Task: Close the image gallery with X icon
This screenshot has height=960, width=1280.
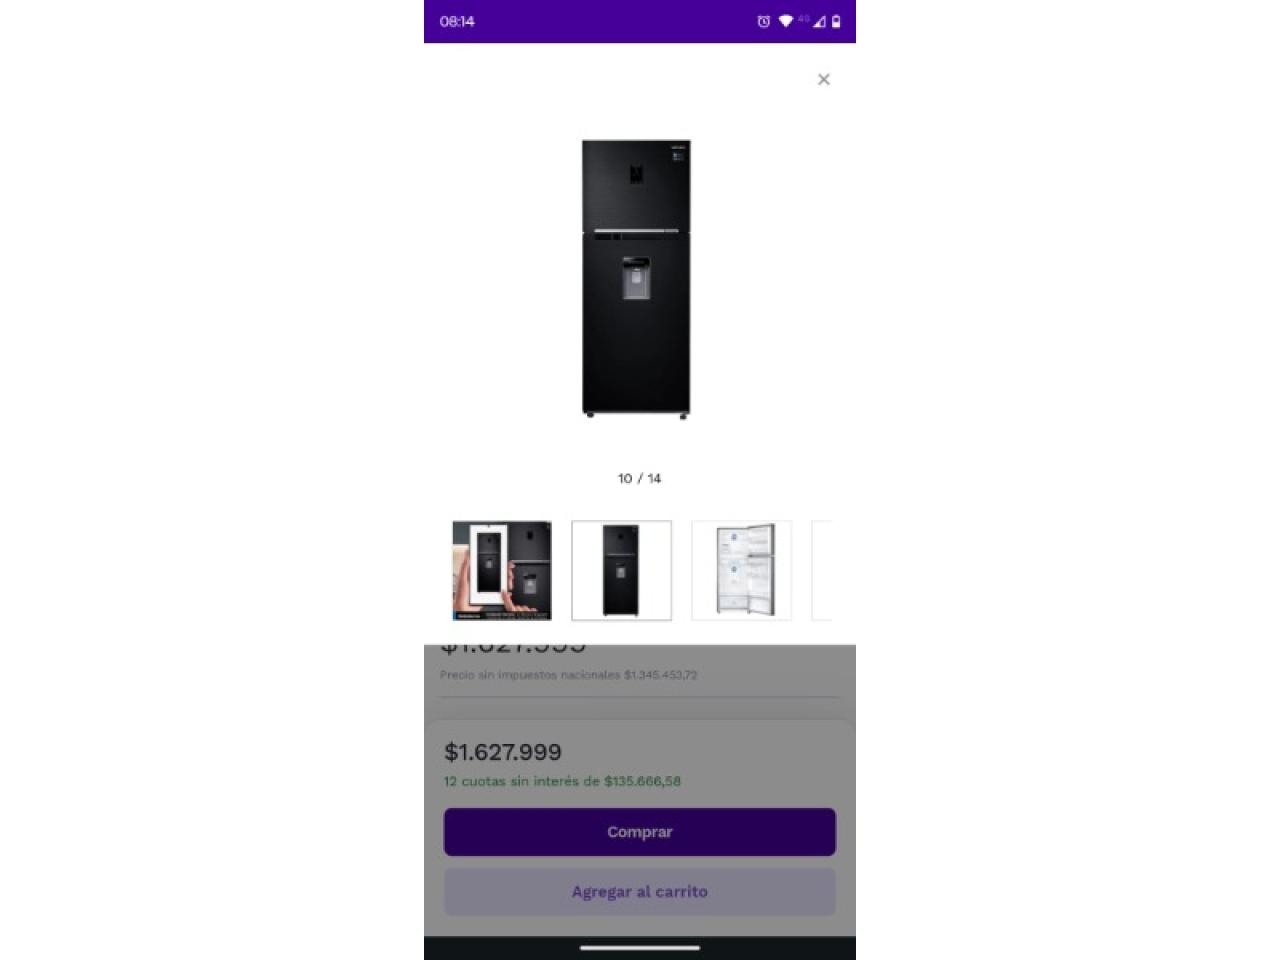Action: 823,79
